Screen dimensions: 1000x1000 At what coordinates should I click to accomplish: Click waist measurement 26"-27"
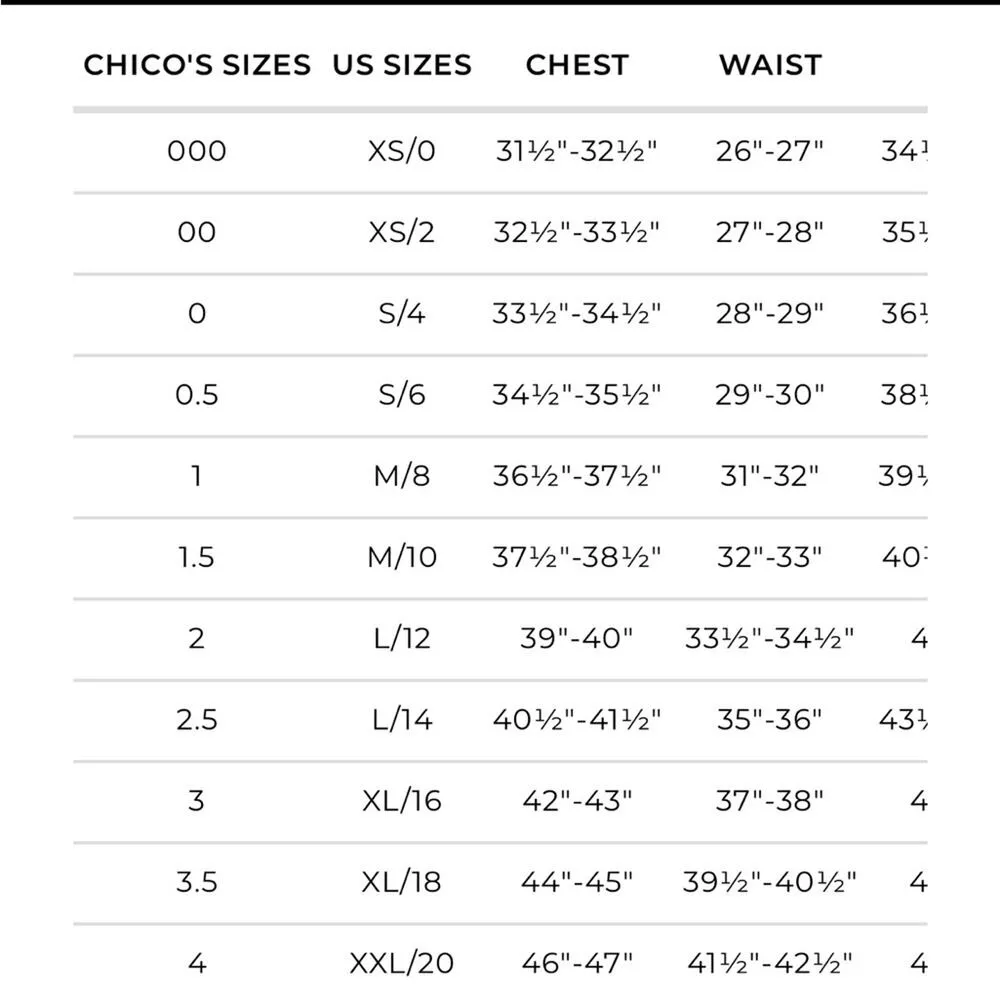tap(770, 151)
